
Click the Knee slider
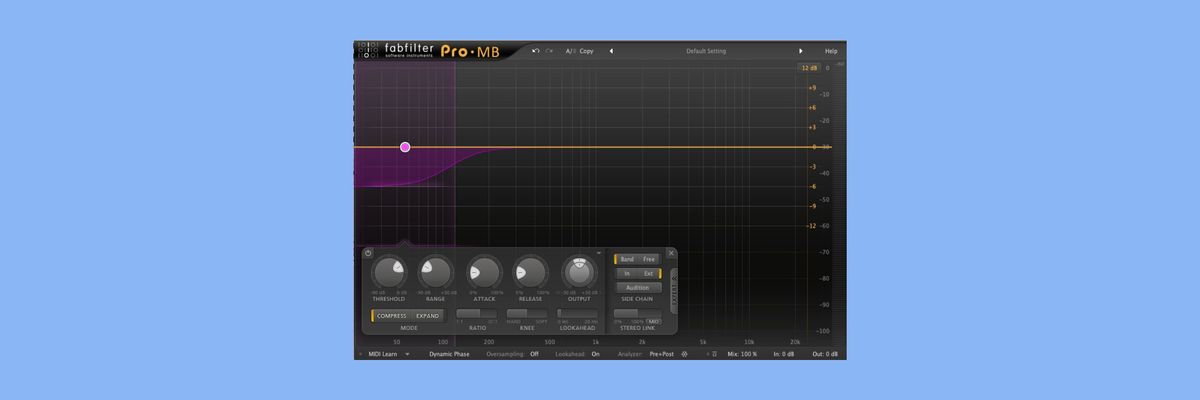pos(527,314)
